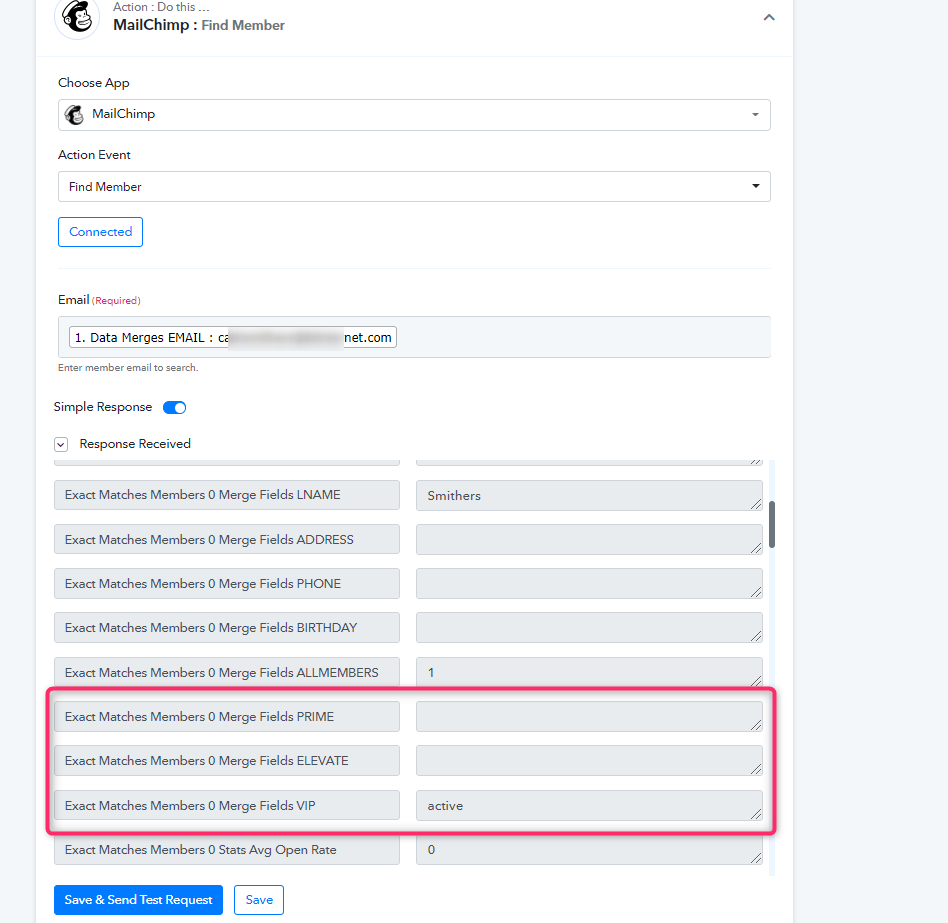The height and width of the screenshot is (923, 948).
Task: Click the Connected button
Action: (100, 232)
